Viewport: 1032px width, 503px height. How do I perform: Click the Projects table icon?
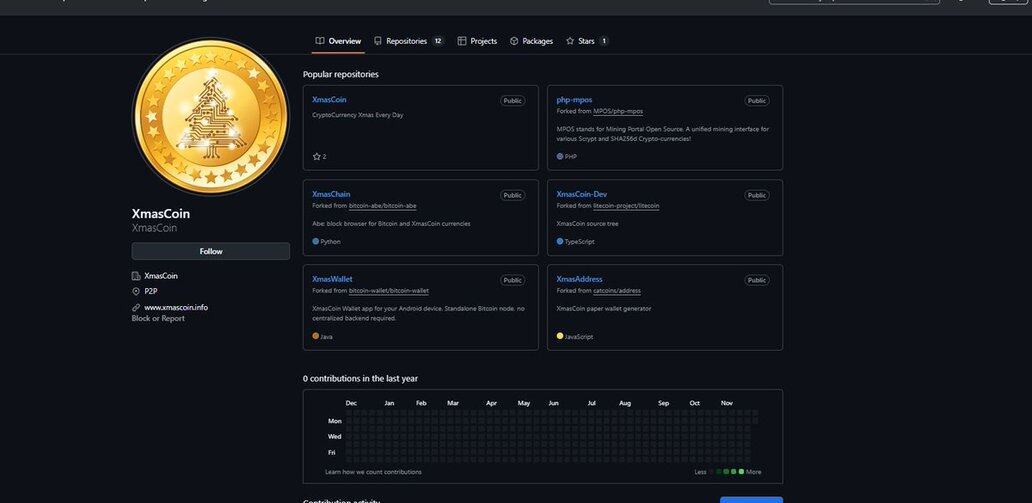462,41
